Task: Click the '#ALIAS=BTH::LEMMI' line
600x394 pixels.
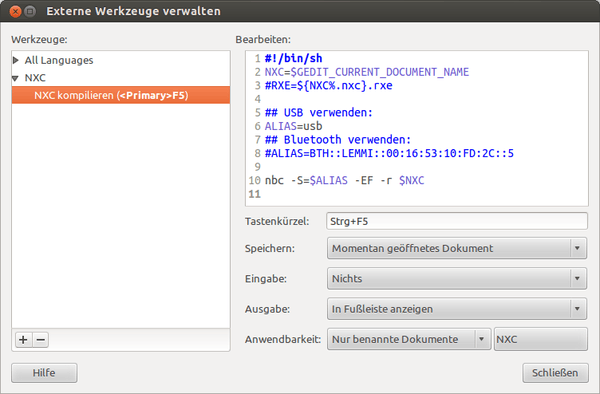Action: pyautogui.click(x=389, y=153)
